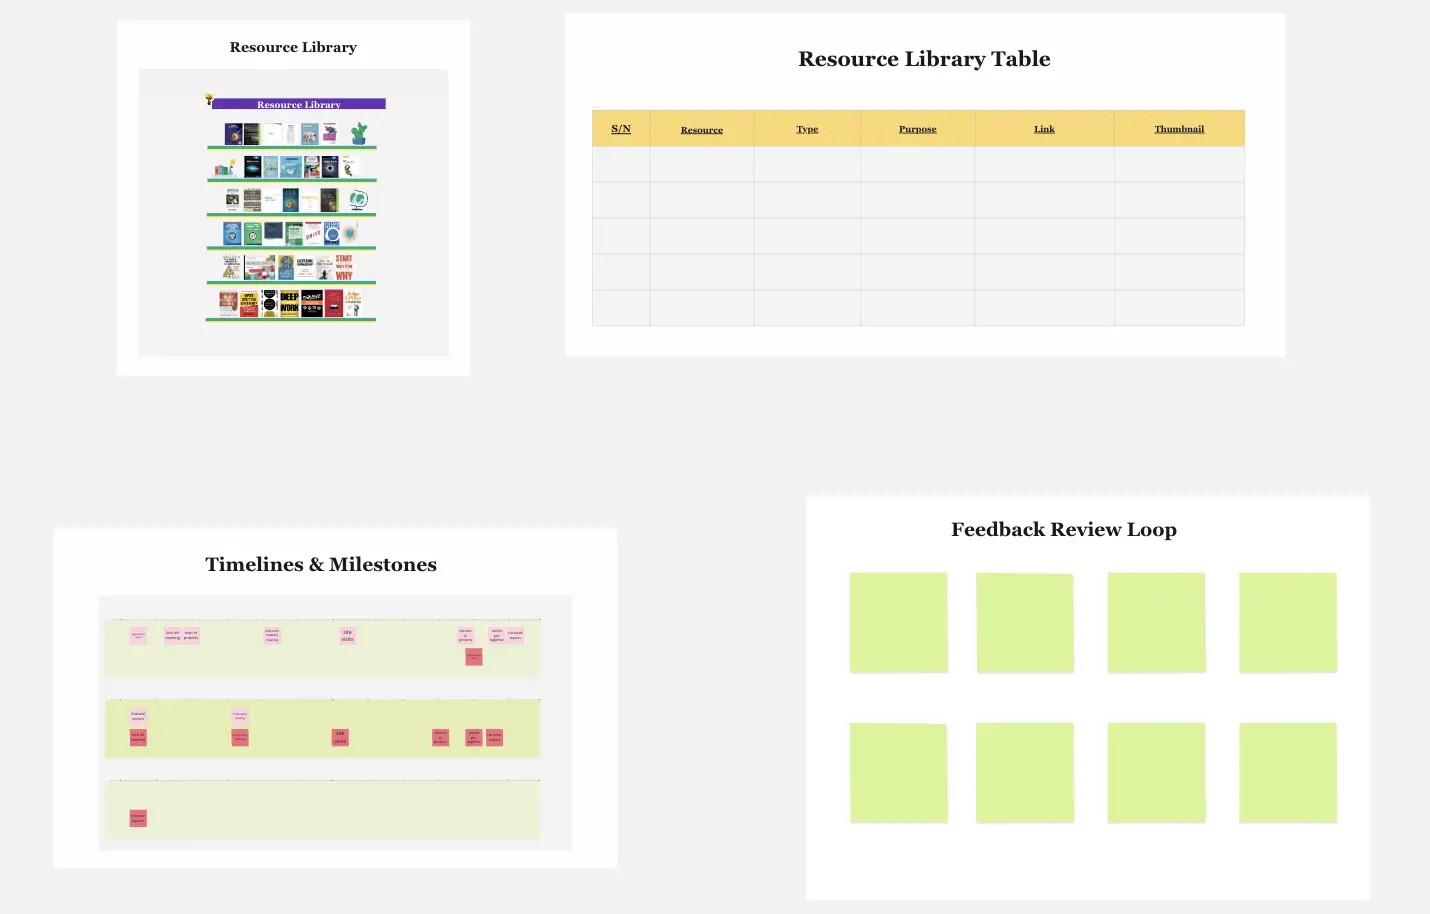Click dark pink 'kick off meeting' note in middle lane
This screenshot has height=914, width=1430.
(x=138, y=737)
